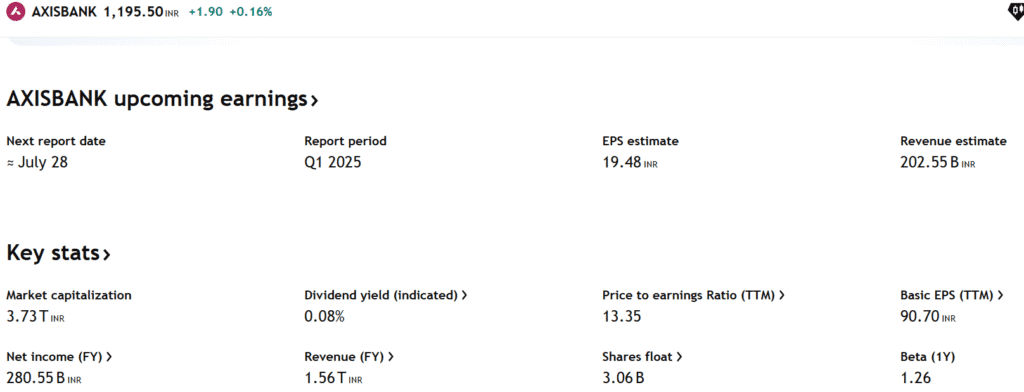1024x392 pixels.
Task: Open Dividend yield (indicated) details
Action: pyautogui.click(x=386, y=295)
